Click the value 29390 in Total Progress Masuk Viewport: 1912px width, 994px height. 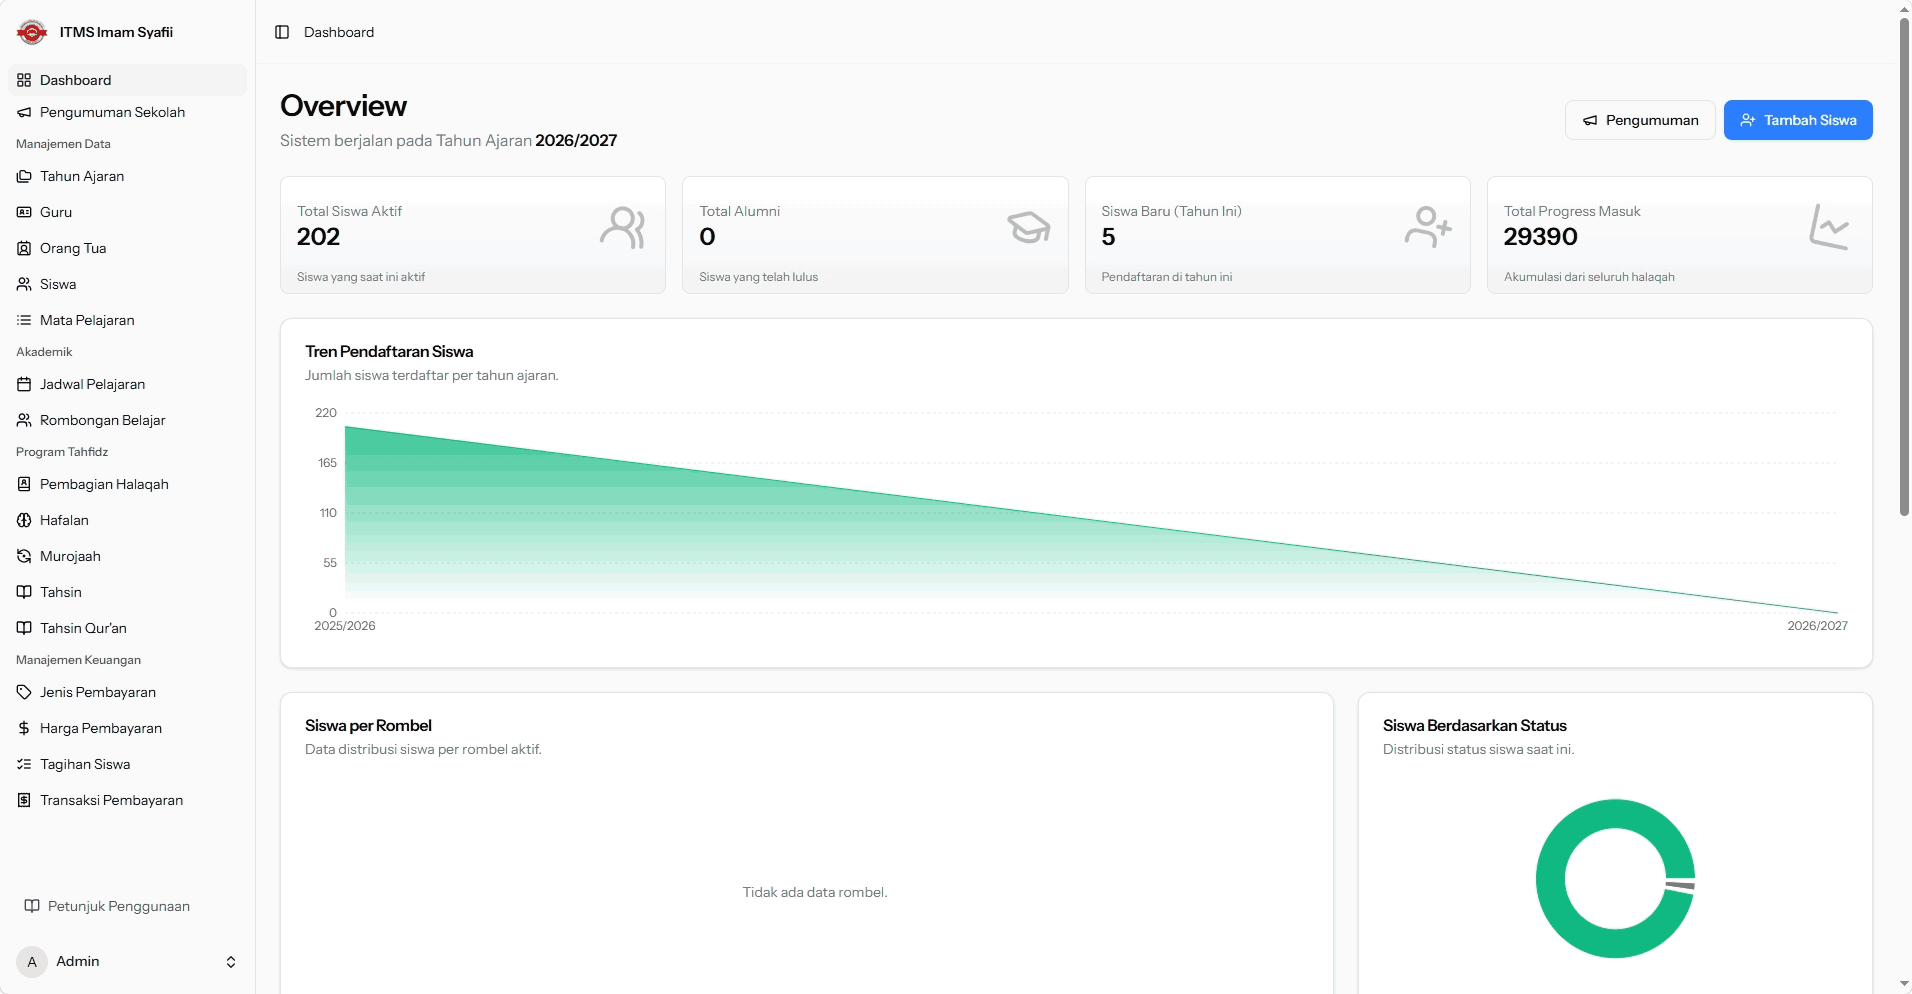(x=1540, y=237)
